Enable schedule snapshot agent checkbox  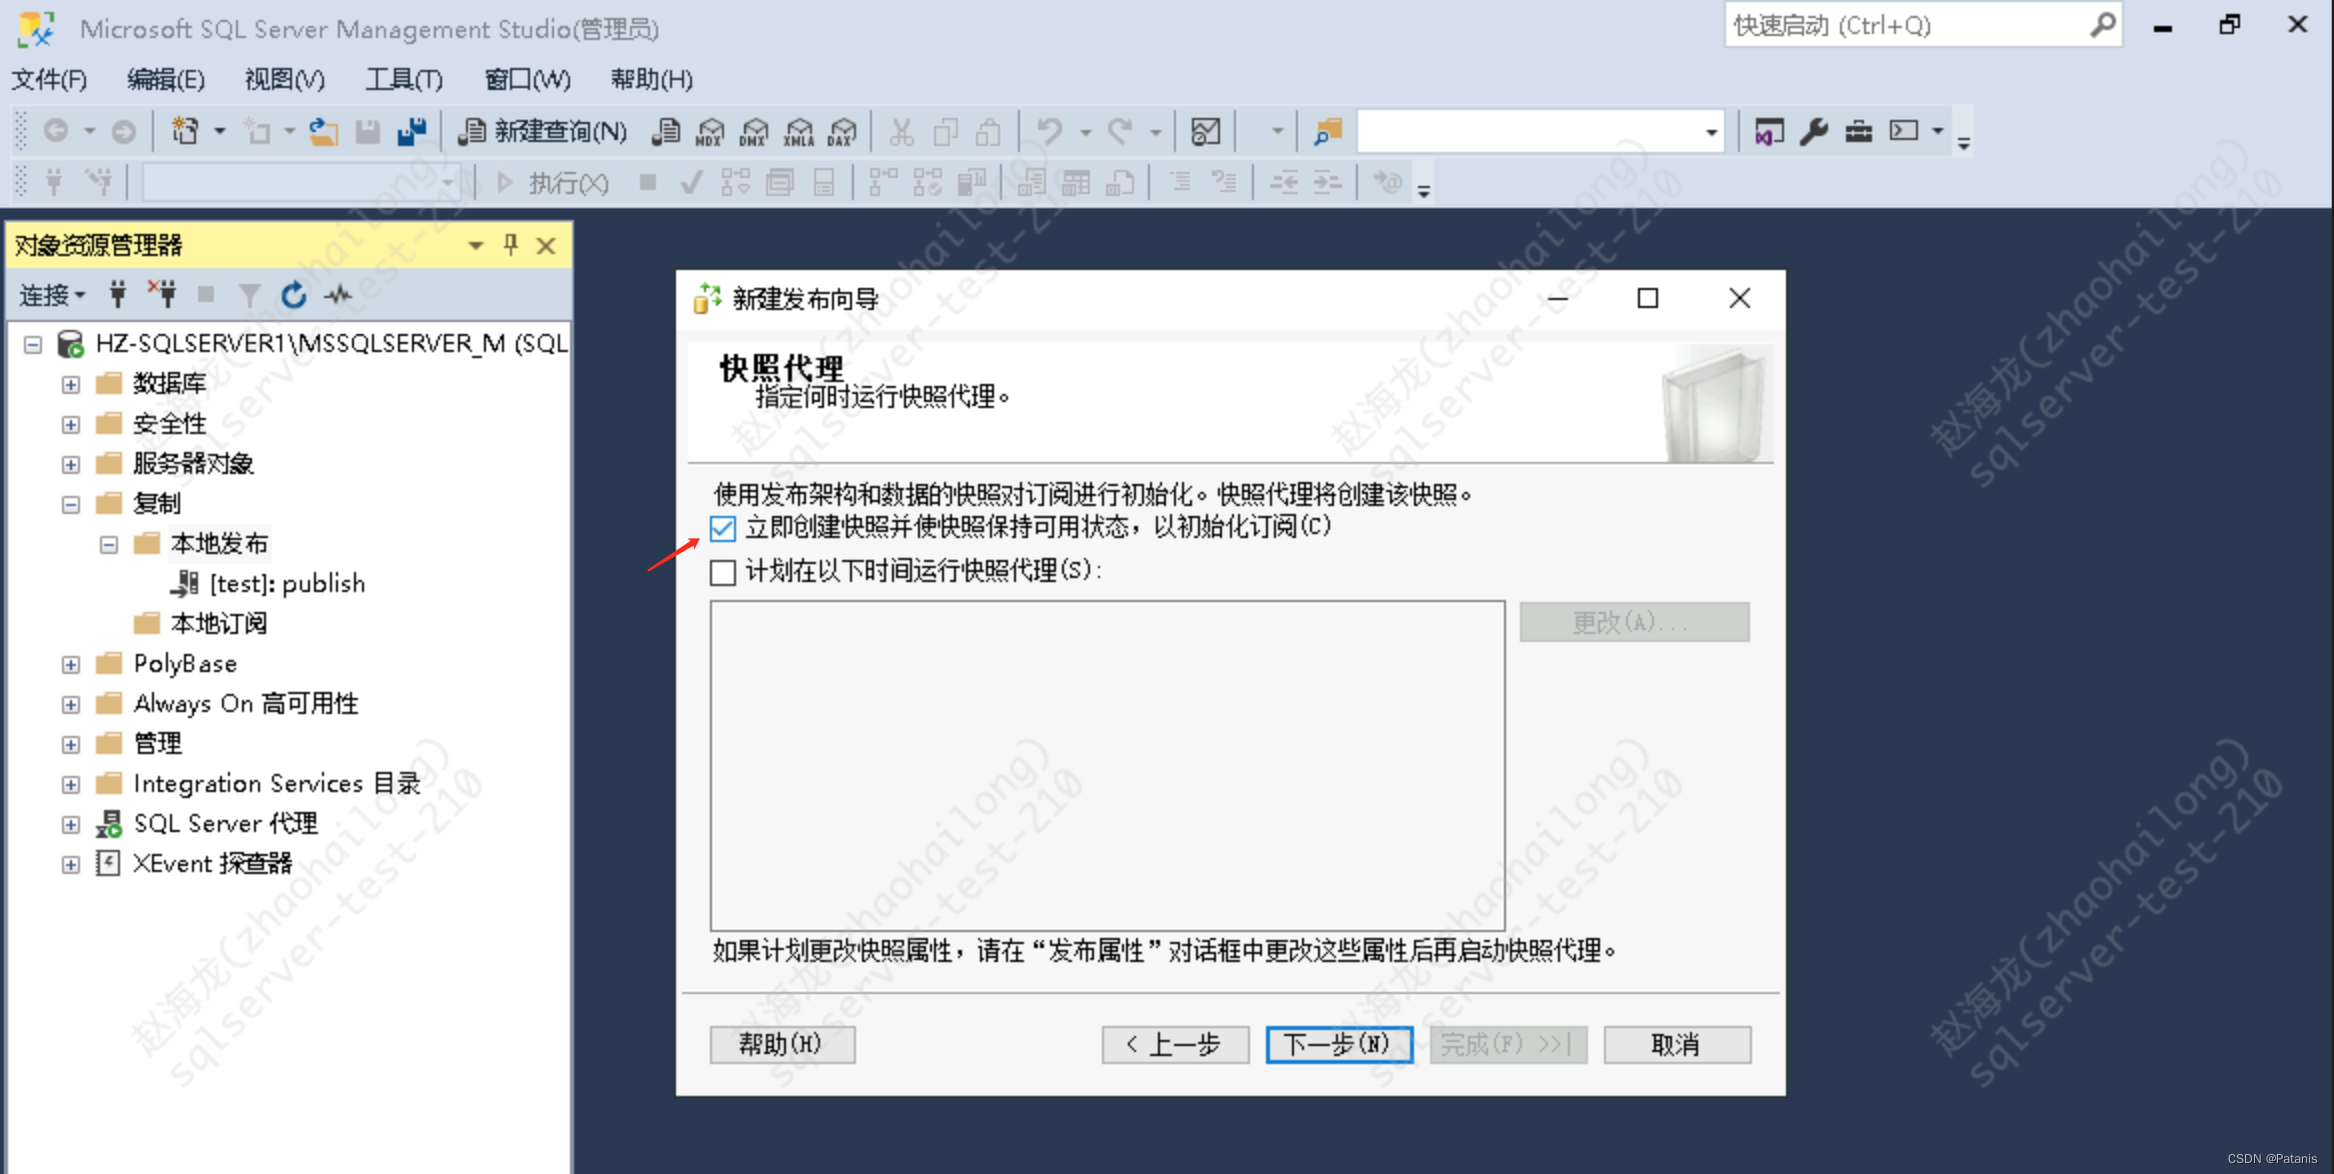tap(723, 572)
